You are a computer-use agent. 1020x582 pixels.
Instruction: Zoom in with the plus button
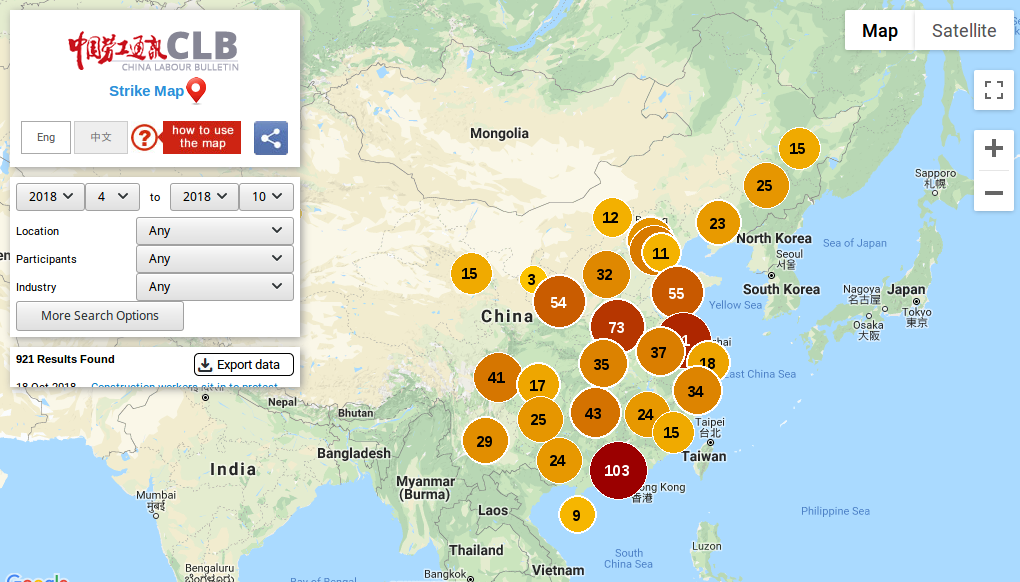993,149
